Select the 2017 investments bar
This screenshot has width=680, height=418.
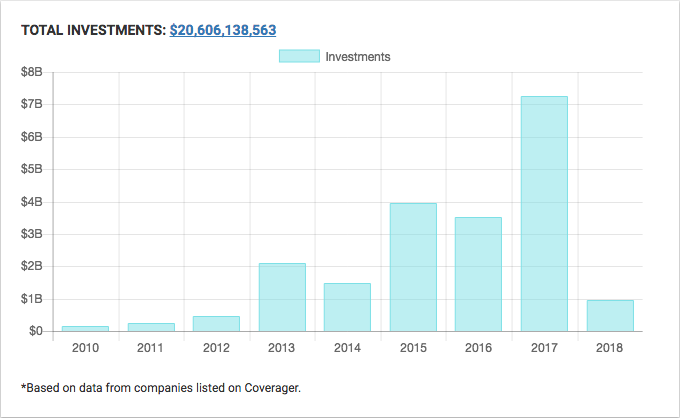pyautogui.click(x=544, y=213)
